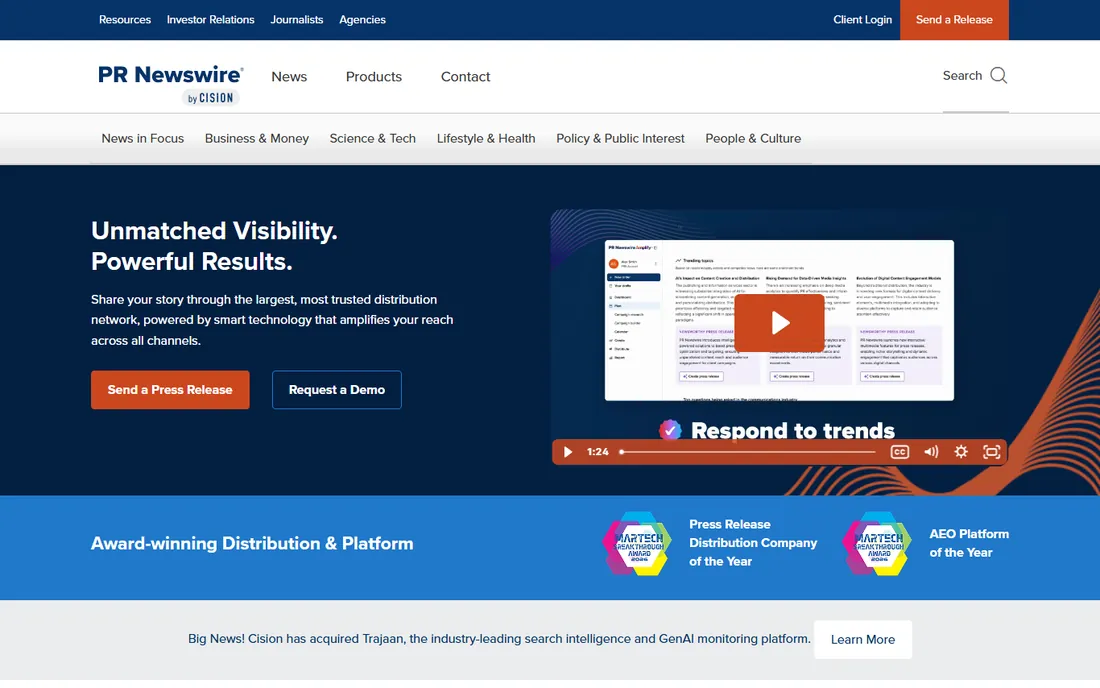Click the 1:24 video duration text

tap(598, 452)
